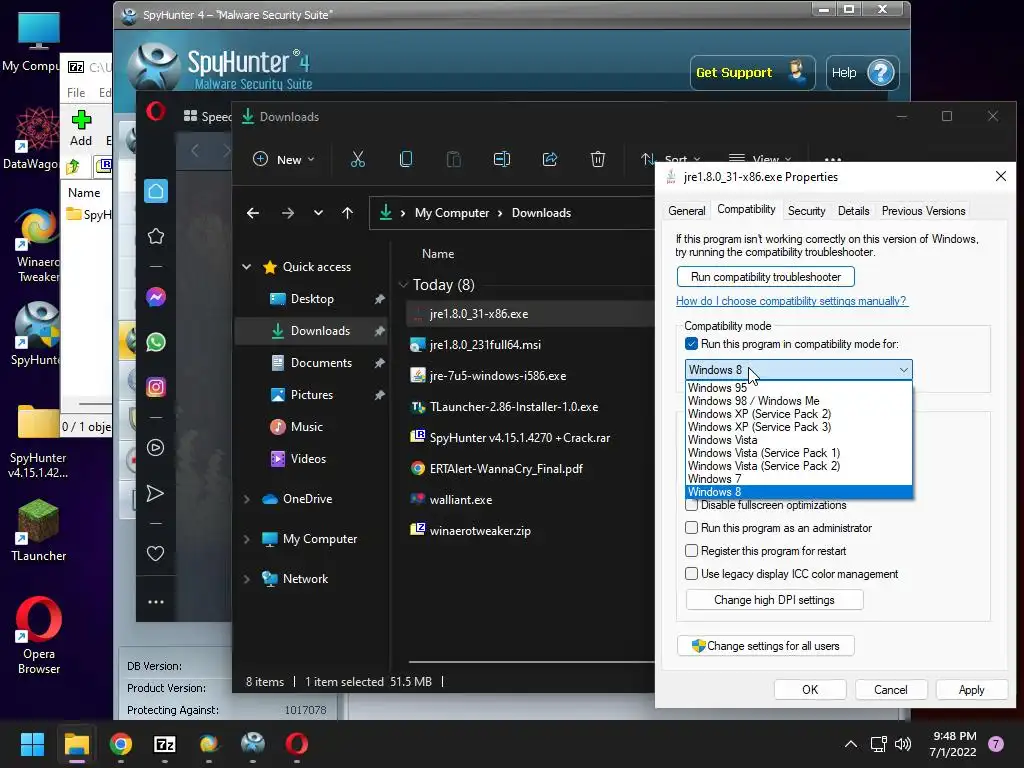Choose Windows XP (Service Pack 3) option

798,426
